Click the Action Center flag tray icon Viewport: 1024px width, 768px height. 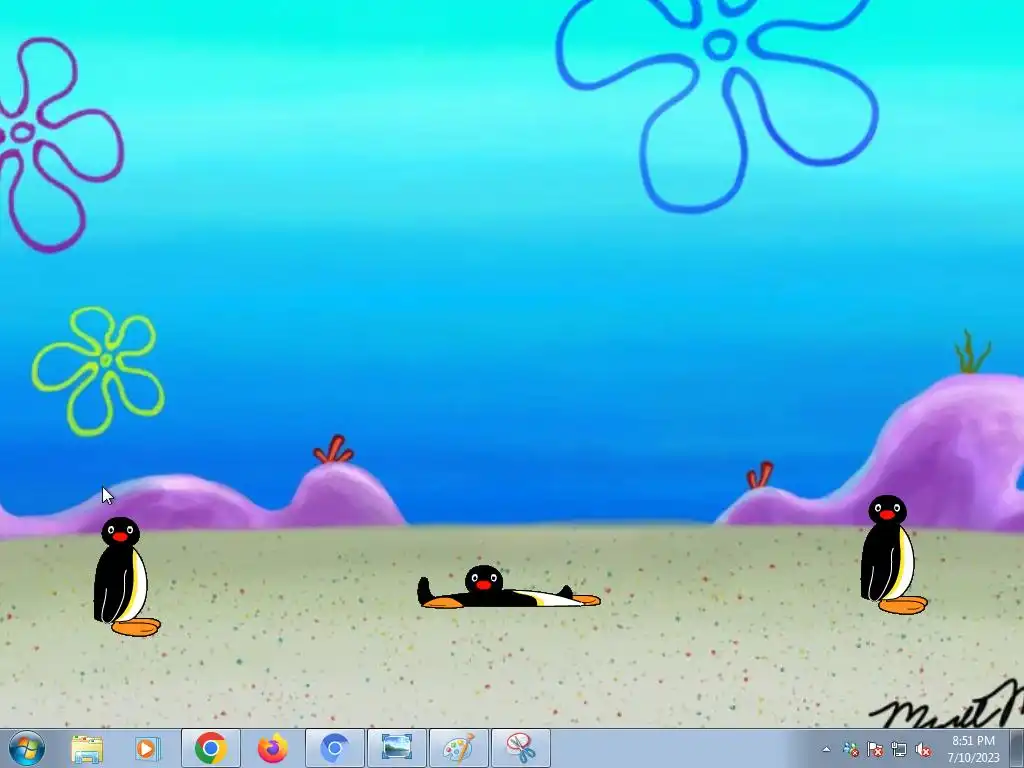(x=874, y=749)
